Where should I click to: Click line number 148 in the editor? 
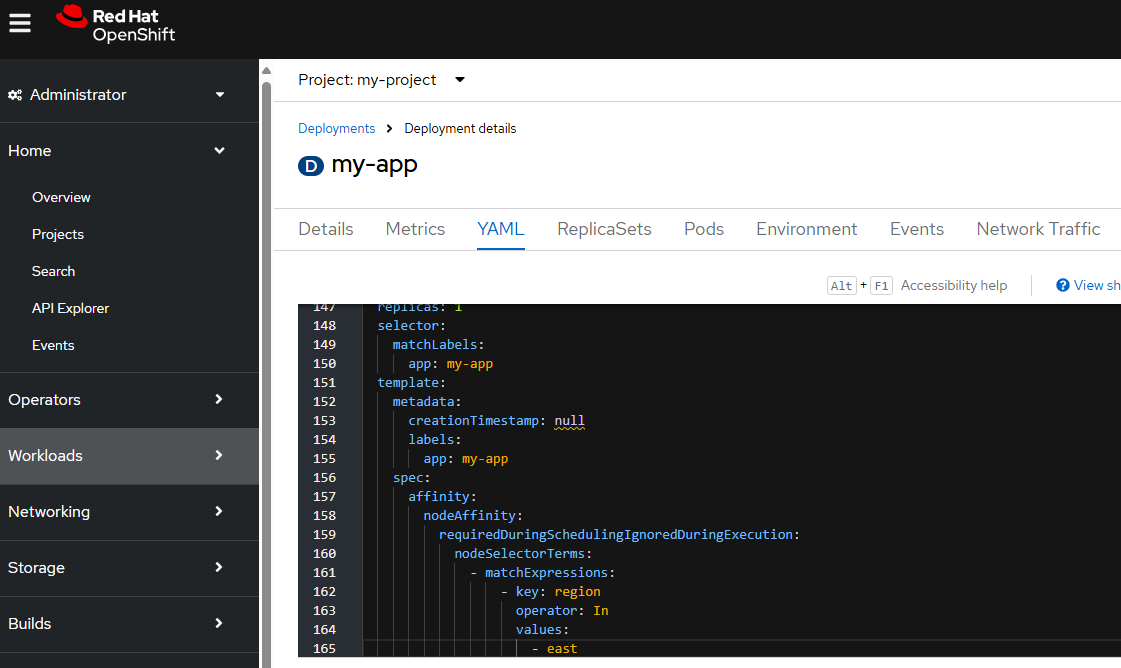[325, 325]
